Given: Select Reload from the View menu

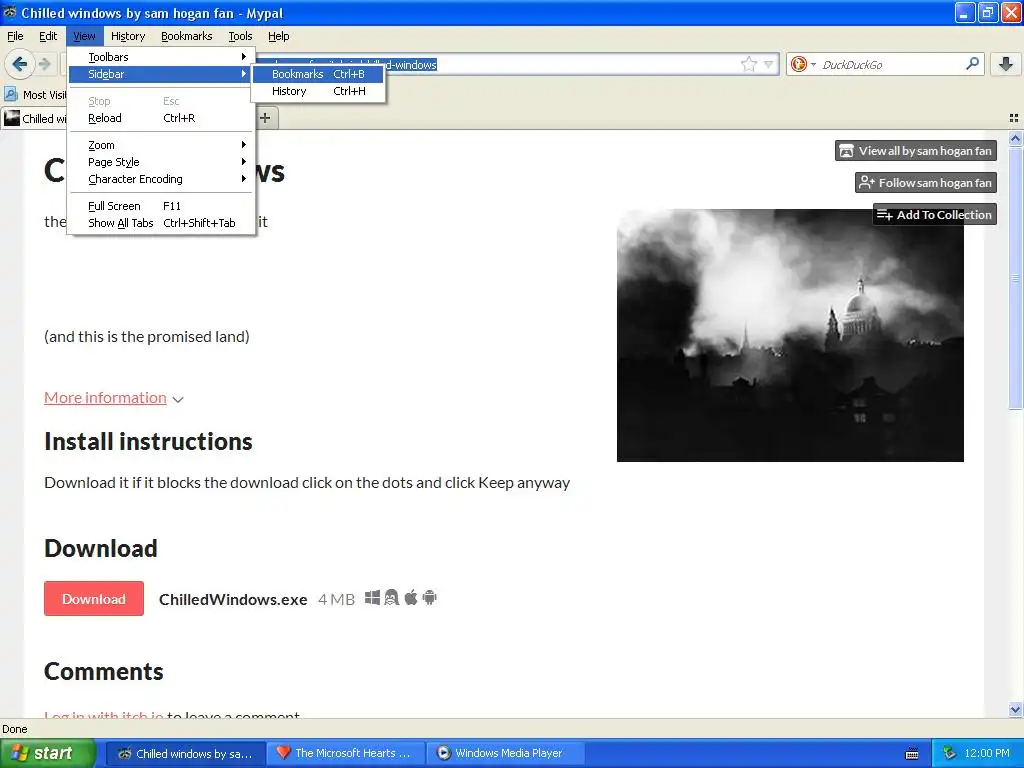Looking at the screenshot, I should pyautogui.click(x=161, y=118).
